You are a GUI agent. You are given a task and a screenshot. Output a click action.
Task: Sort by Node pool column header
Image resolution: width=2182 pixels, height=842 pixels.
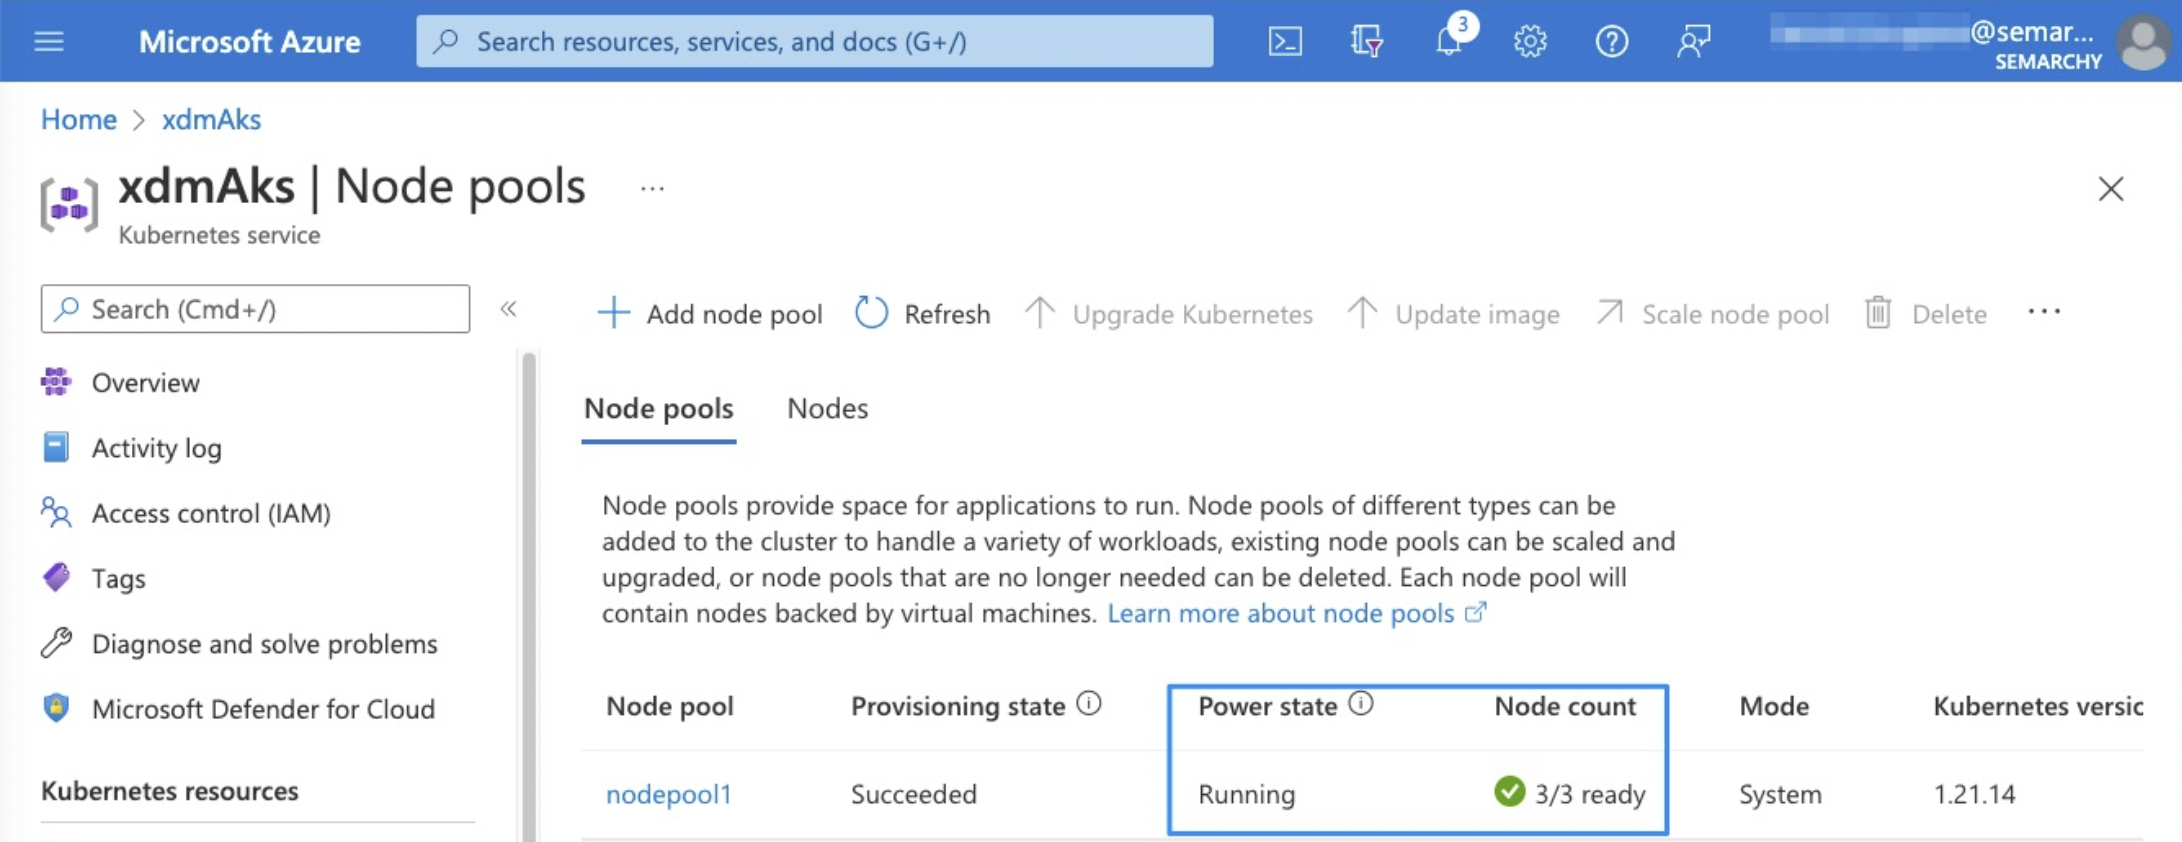(x=670, y=706)
